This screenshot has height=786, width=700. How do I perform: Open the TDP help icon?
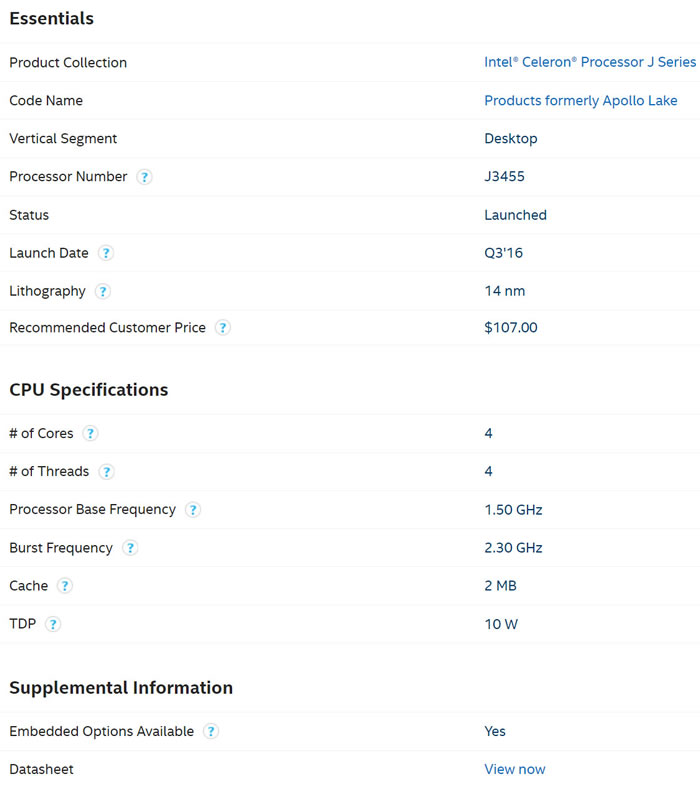pos(53,624)
